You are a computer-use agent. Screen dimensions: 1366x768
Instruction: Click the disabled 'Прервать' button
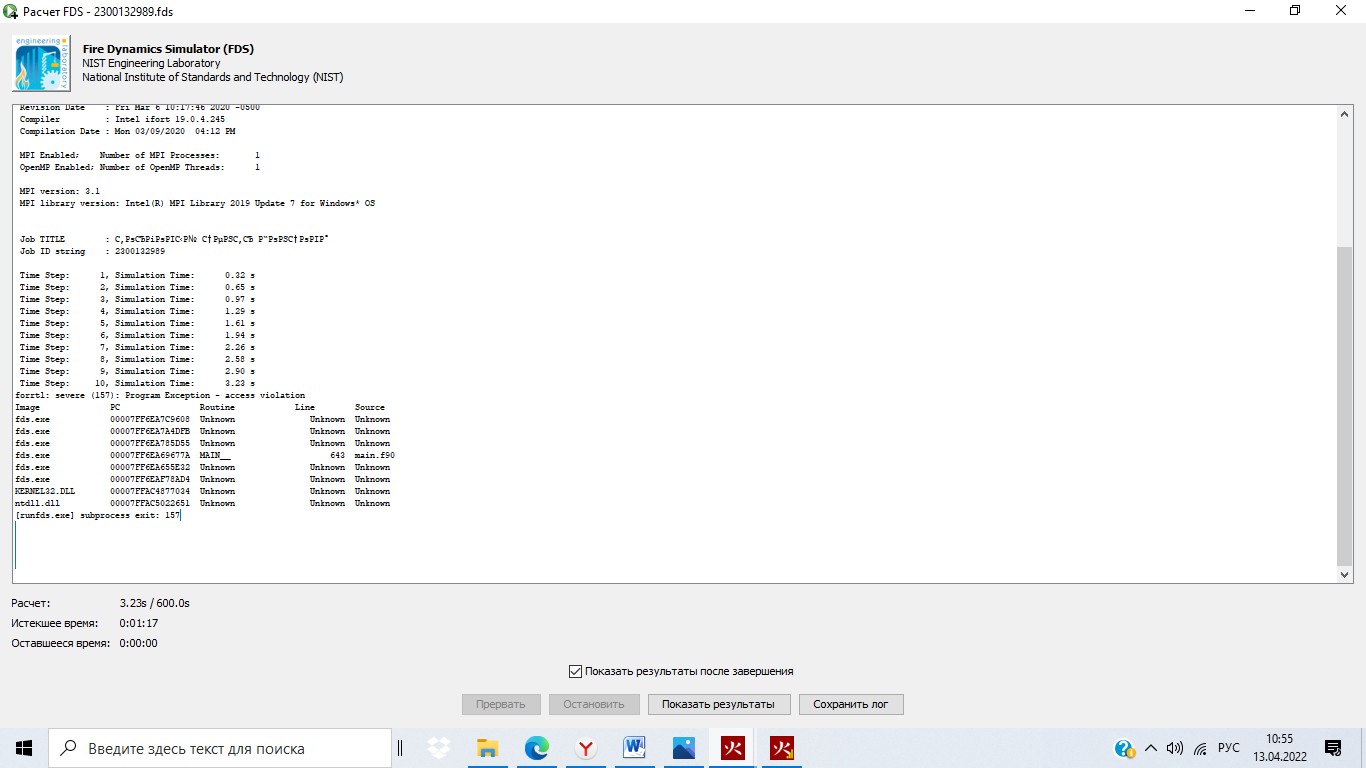point(501,704)
